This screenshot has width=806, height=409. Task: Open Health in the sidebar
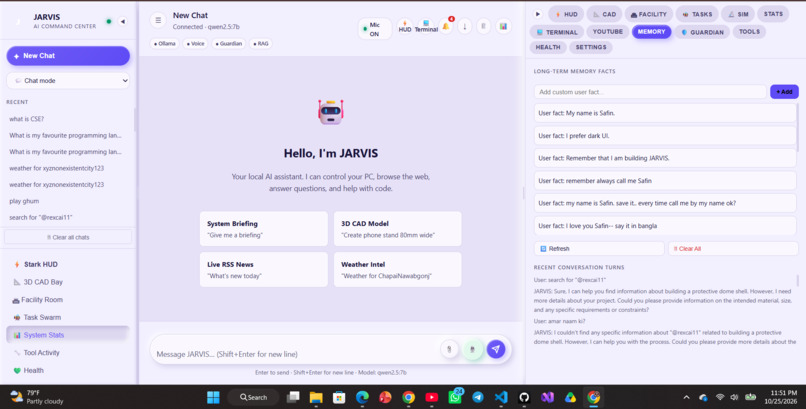click(68, 370)
